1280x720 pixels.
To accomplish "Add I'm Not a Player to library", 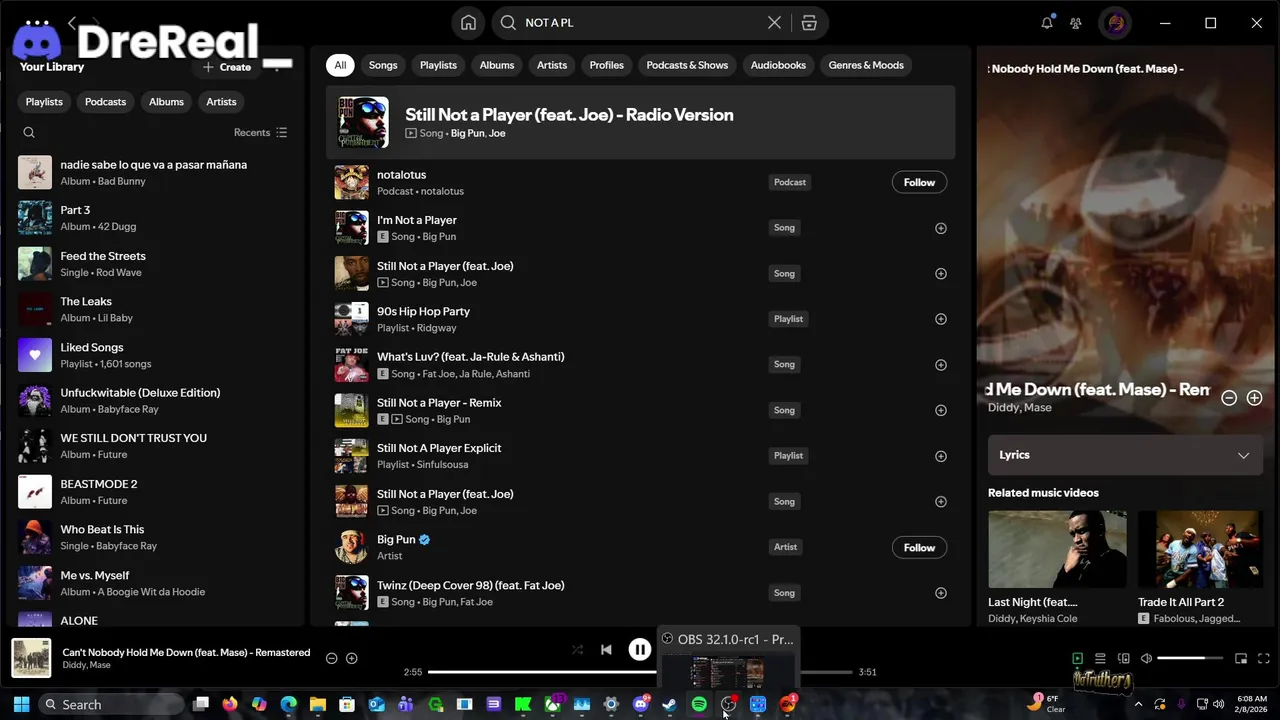I will click(x=940, y=228).
